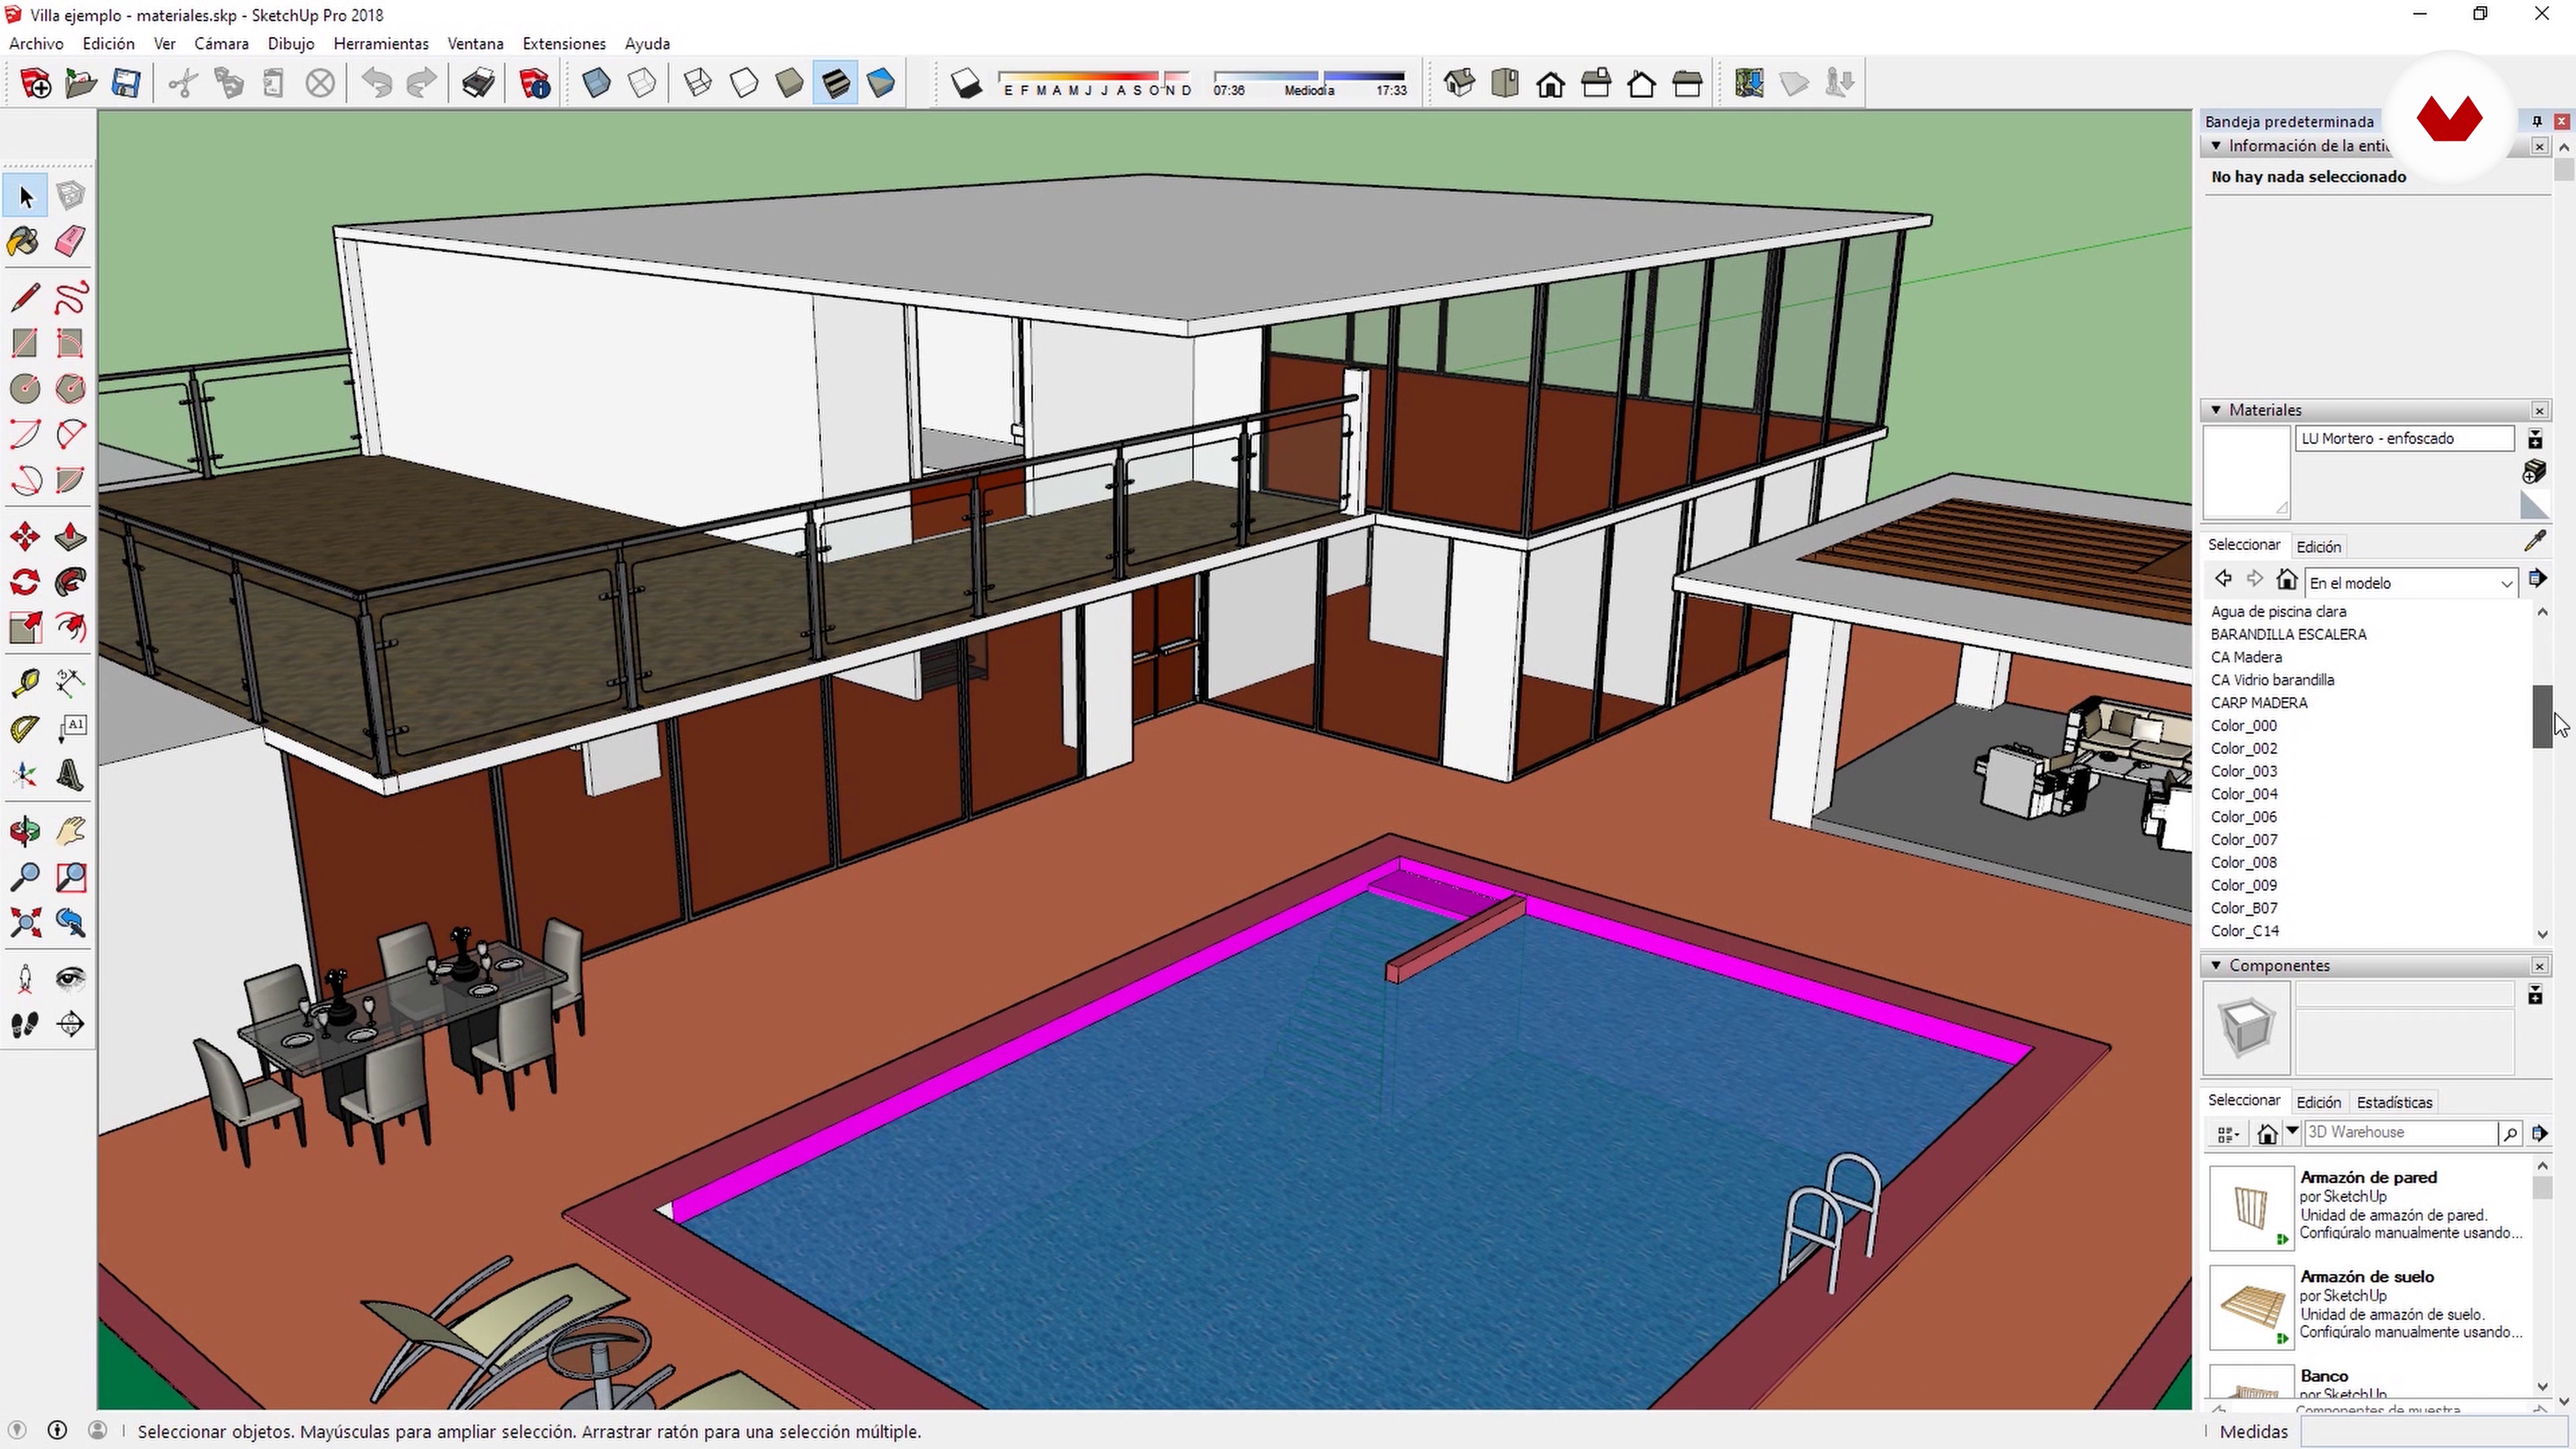Collapse the Materiales panel
The height and width of the screenshot is (1449, 2576).
[2216, 410]
